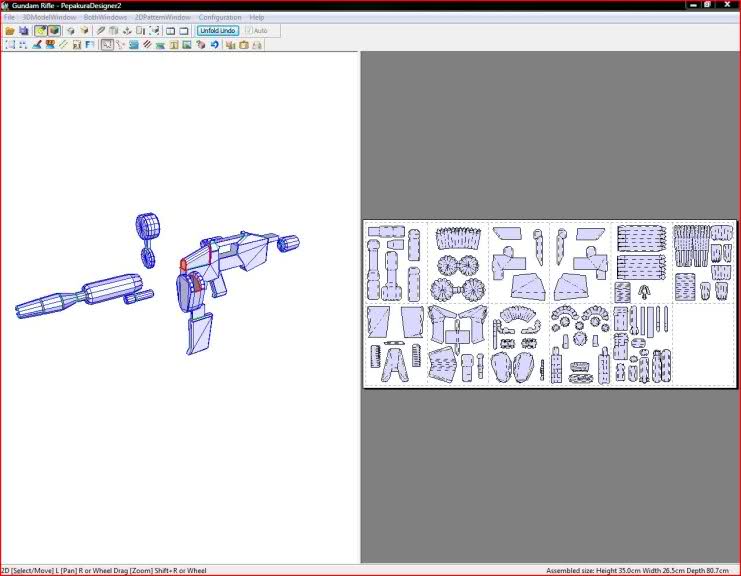Click the pencil icon in top toolbar
The image size is (741, 576).
pyautogui.click(x=101, y=31)
